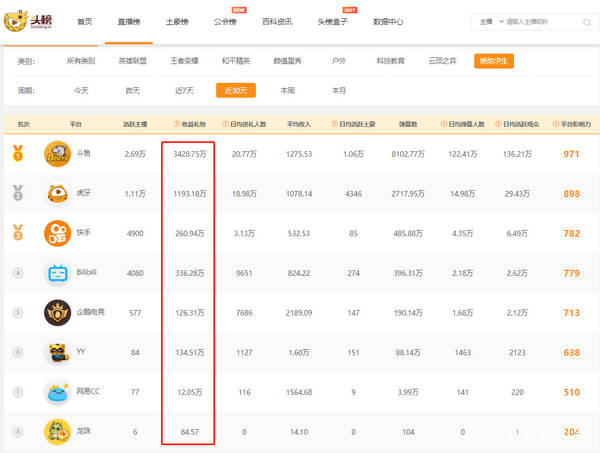This screenshot has width=600, height=453.
Task: Set period to 本周
Action: tap(287, 91)
